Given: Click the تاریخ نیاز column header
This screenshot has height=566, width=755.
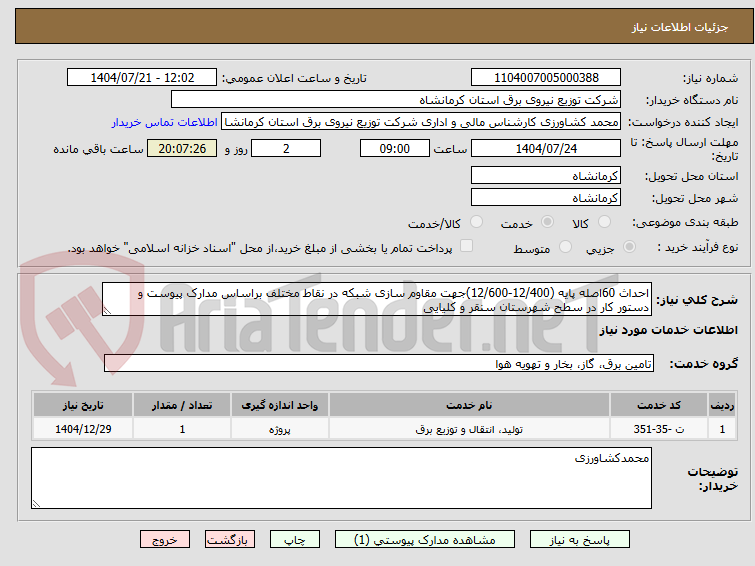Looking at the screenshot, I should click(x=83, y=405).
